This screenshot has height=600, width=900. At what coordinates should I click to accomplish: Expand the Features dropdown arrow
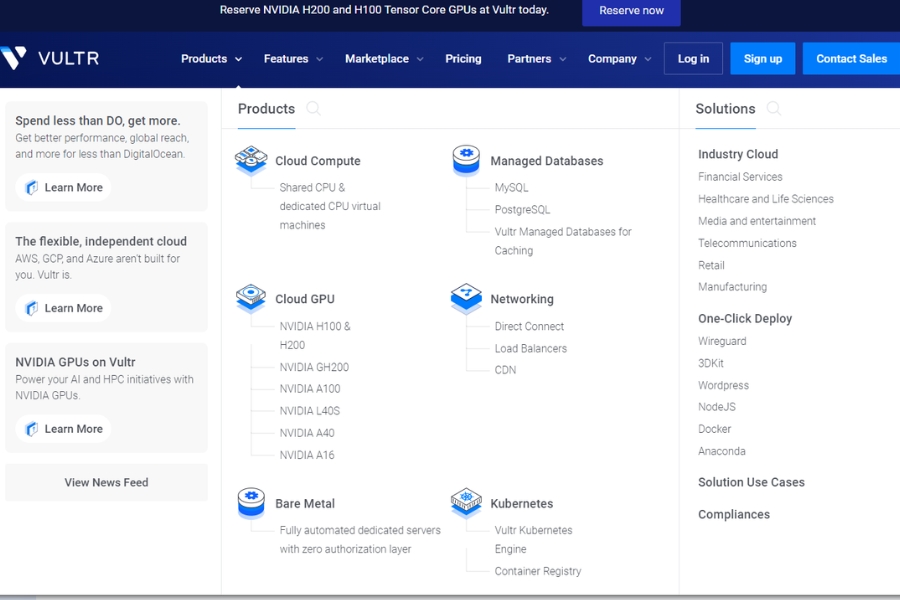[320, 59]
